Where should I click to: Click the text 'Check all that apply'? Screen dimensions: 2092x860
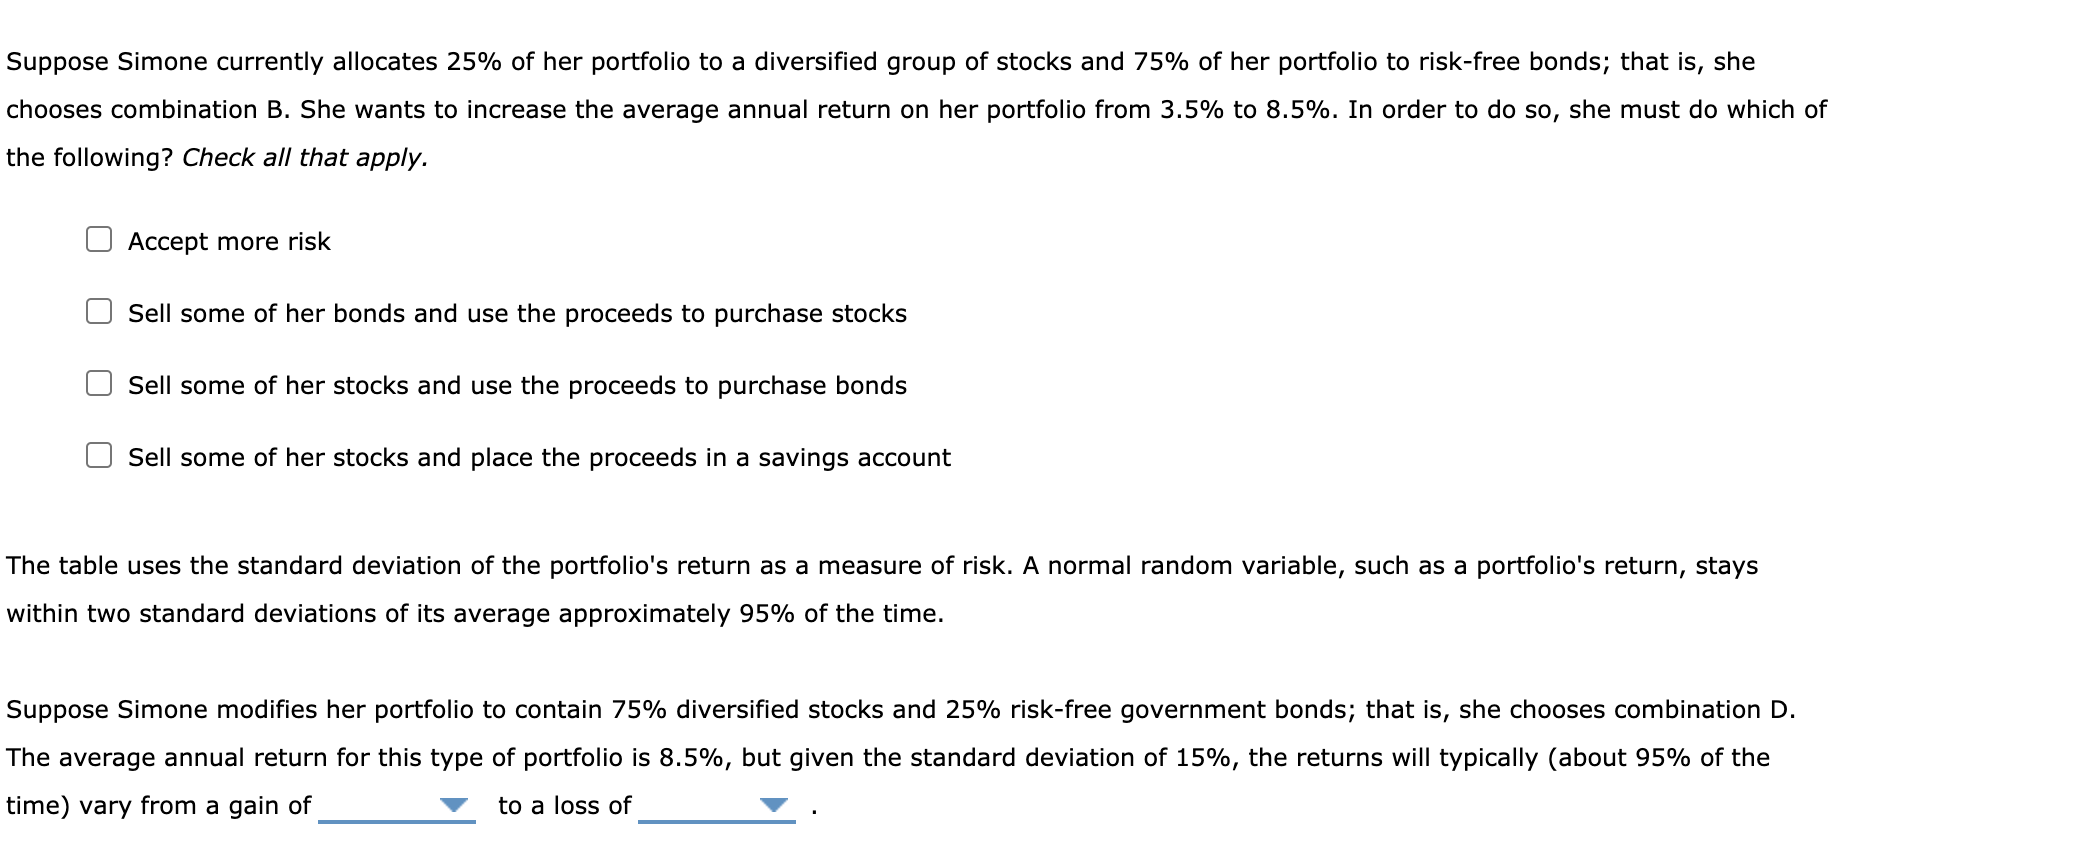(302, 157)
